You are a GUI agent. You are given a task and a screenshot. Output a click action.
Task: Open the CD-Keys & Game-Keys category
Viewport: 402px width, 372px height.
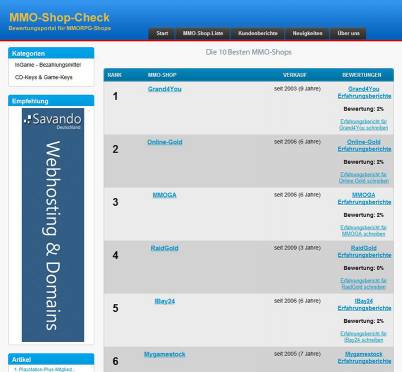click(44, 77)
